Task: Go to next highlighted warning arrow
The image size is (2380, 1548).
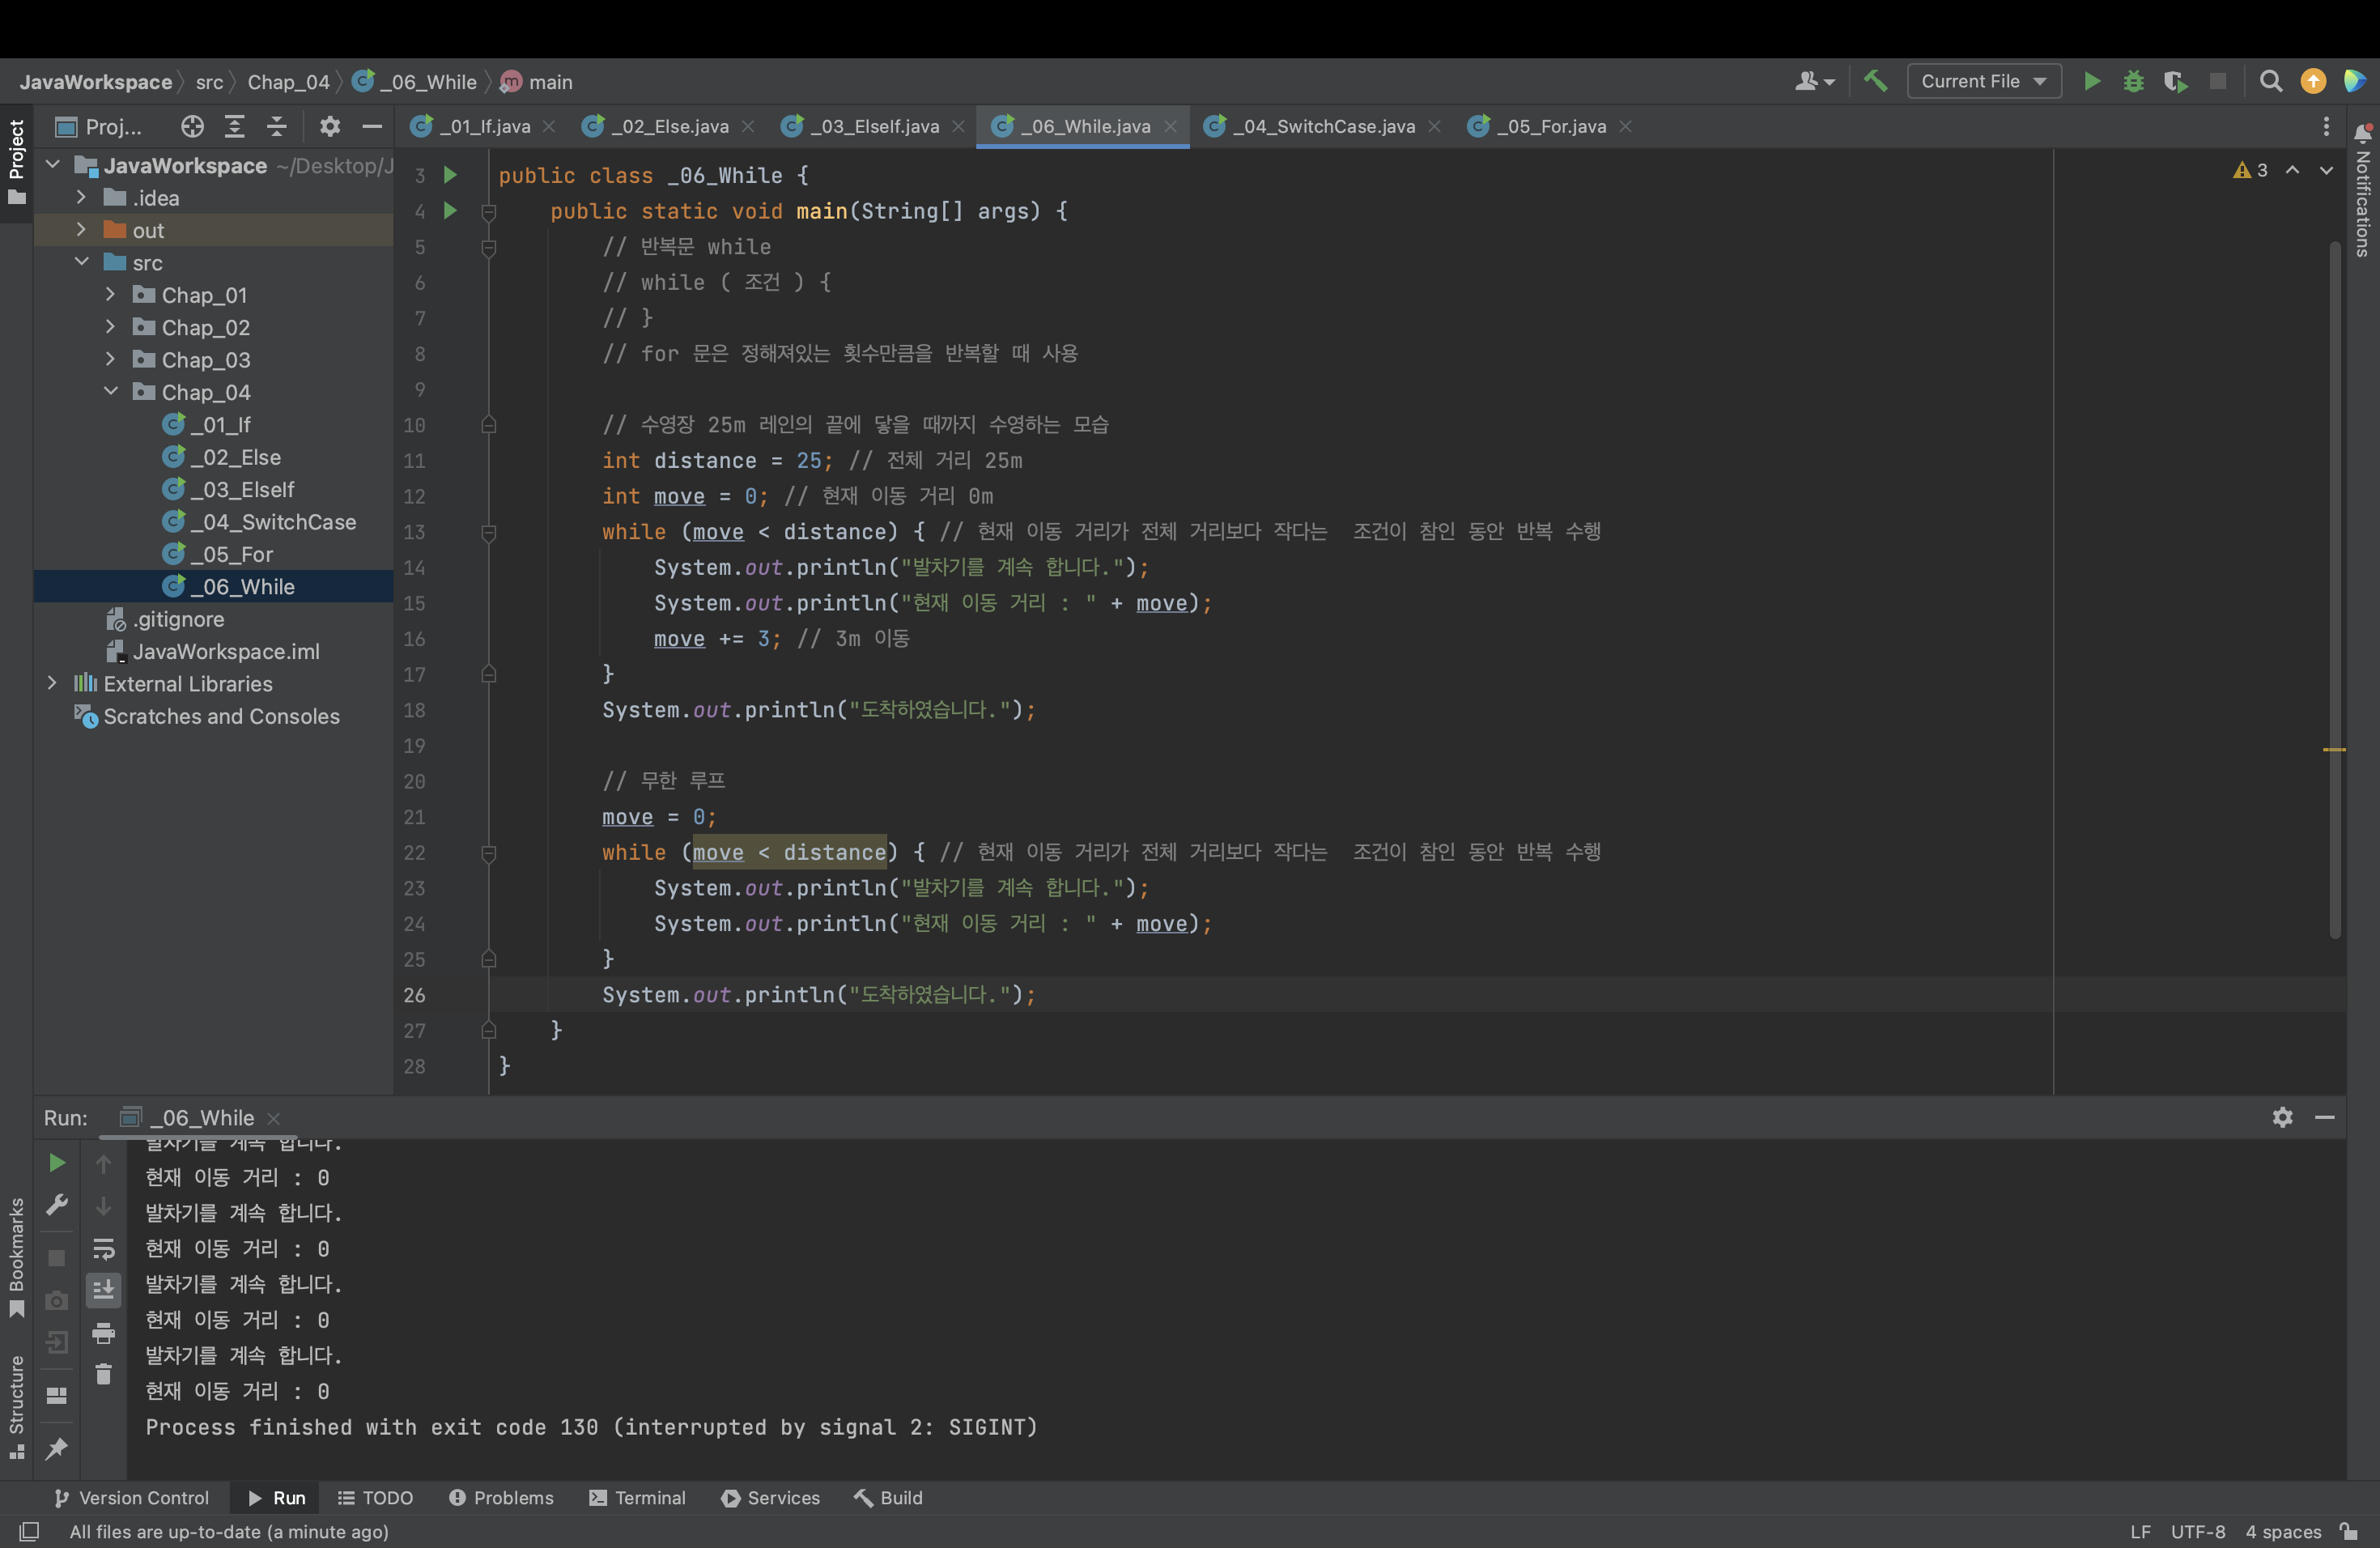Action: click(2327, 170)
